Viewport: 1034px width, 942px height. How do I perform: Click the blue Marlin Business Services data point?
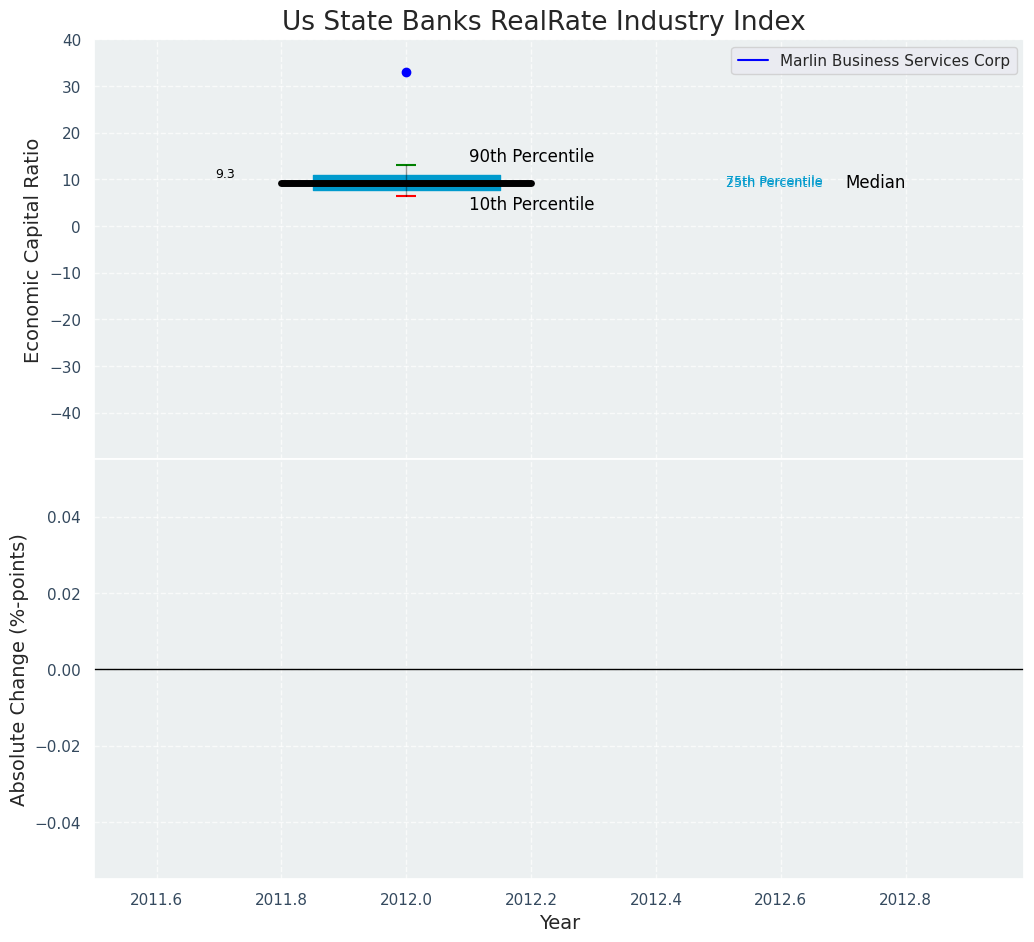[x=406, y=72]
